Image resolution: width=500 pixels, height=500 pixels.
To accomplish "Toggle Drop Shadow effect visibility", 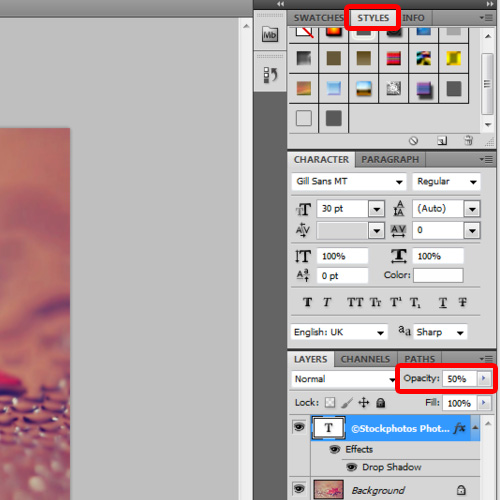I will pyautogui.click(x=351, y=467).
